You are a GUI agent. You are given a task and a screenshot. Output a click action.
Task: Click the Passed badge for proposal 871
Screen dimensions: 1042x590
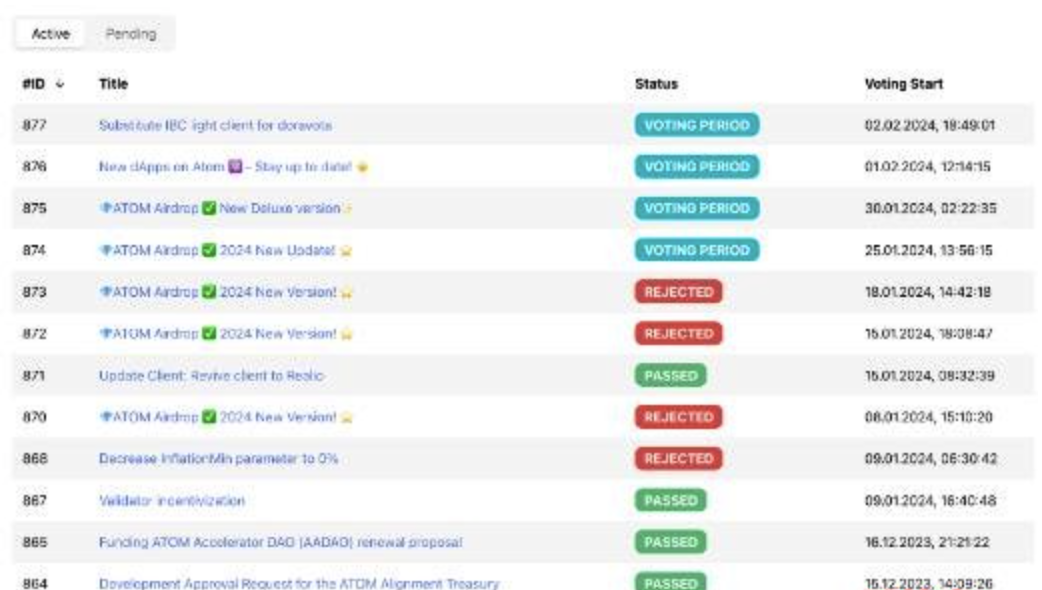tap(670, 376)
